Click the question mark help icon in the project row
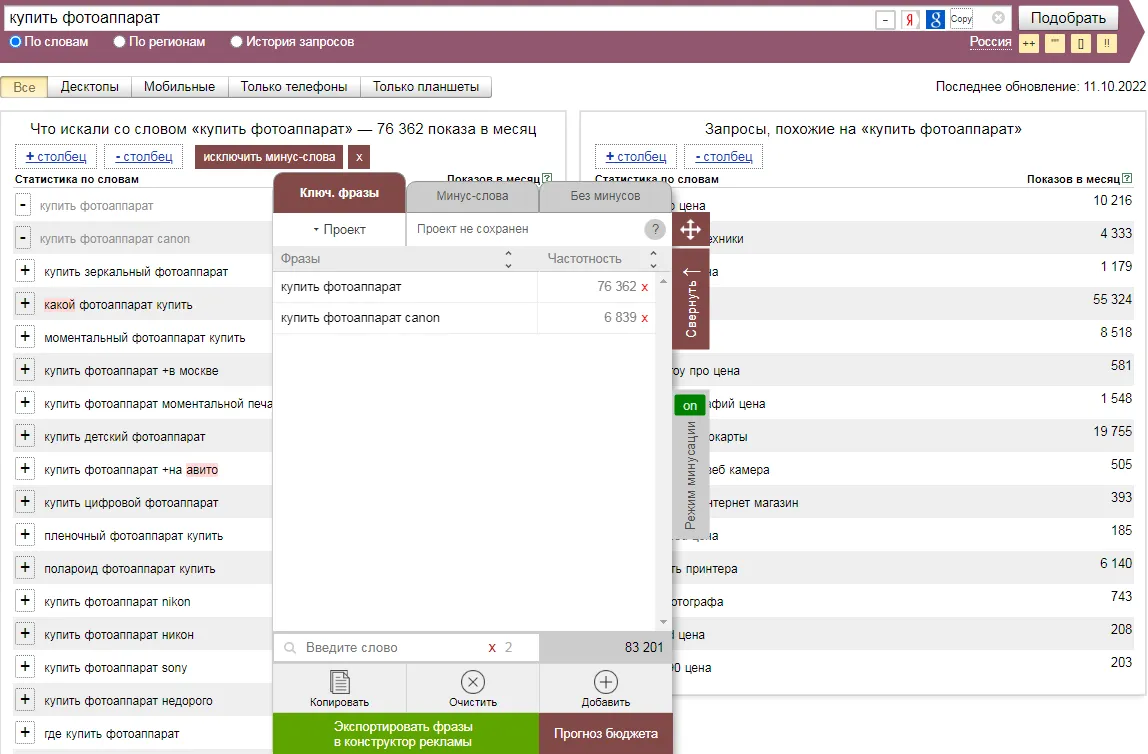Image resolution: width=1148 pixels, height=754 pixels. click(x=655, y=229)
